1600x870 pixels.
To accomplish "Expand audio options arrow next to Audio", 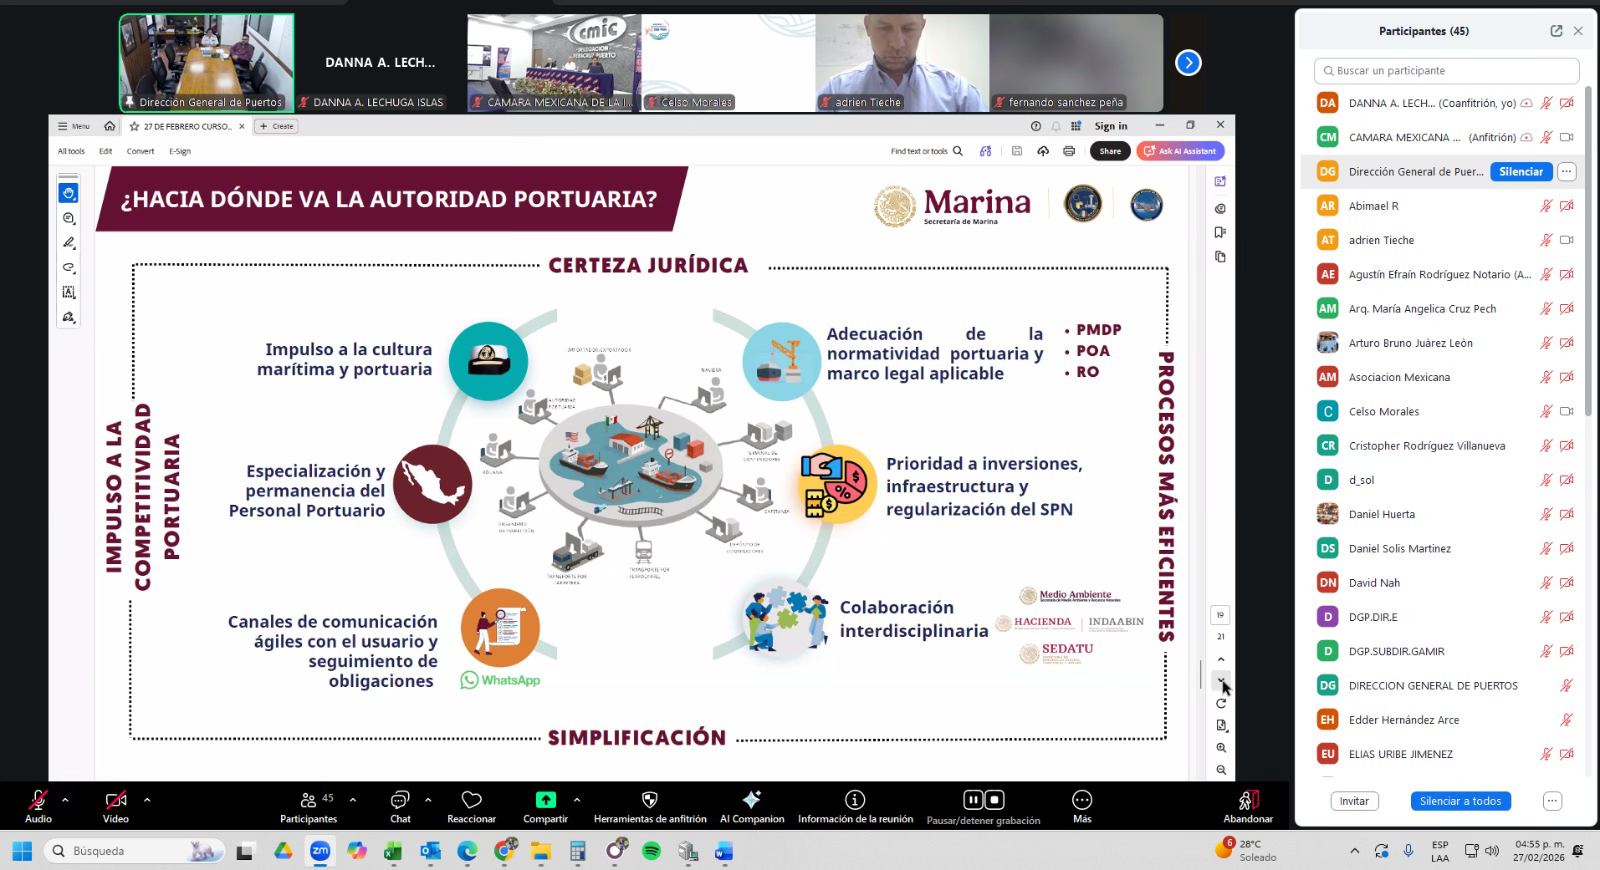I will 66,800.
